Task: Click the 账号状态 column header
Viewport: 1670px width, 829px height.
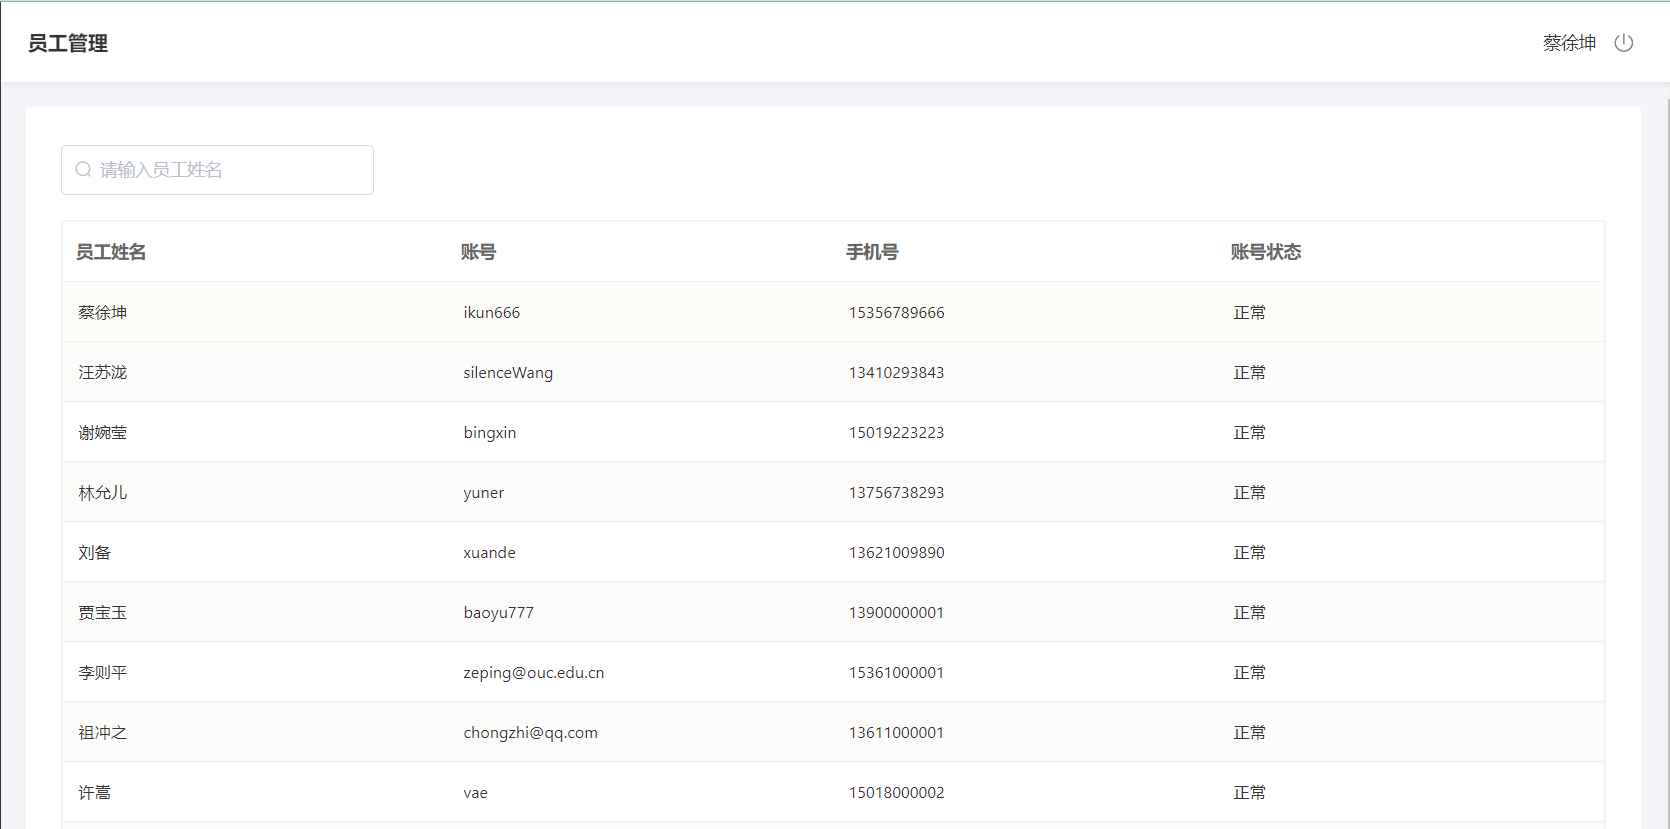Action: (x=1266, y=252)
